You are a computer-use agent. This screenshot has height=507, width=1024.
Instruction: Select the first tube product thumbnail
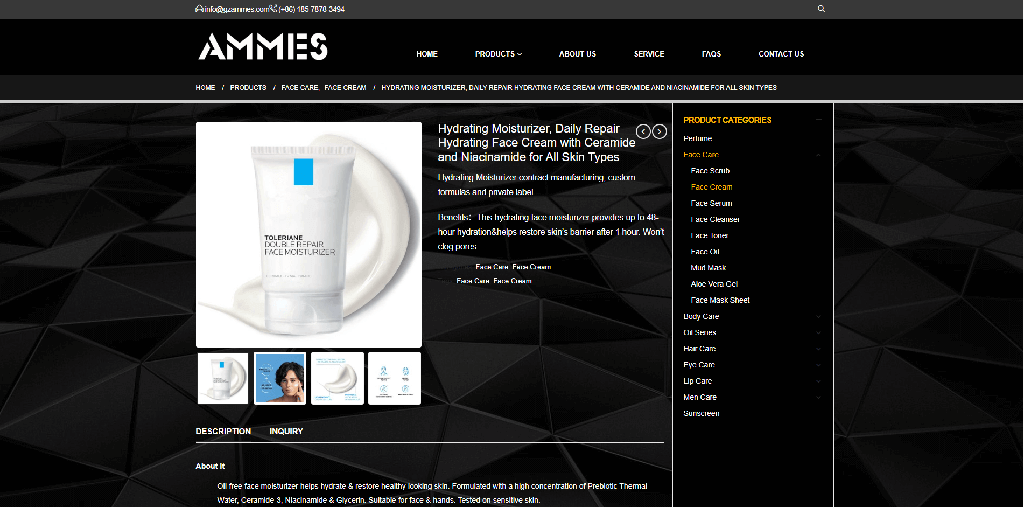tap(223, 378)
